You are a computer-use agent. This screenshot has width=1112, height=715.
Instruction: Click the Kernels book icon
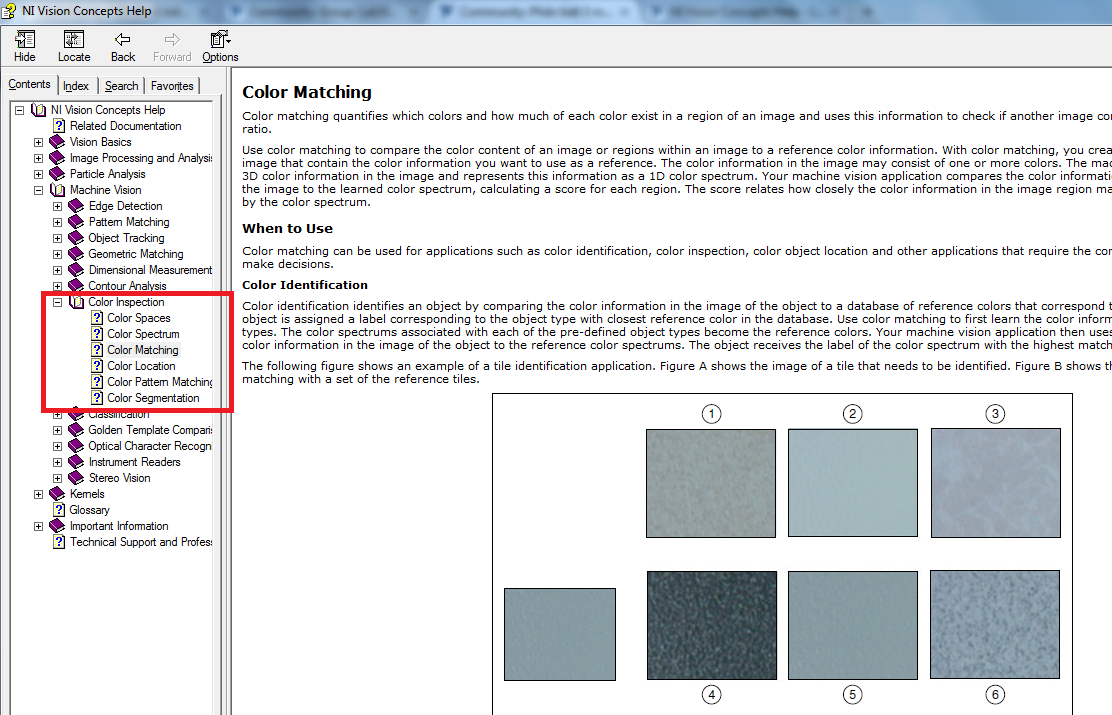[57, 494]
